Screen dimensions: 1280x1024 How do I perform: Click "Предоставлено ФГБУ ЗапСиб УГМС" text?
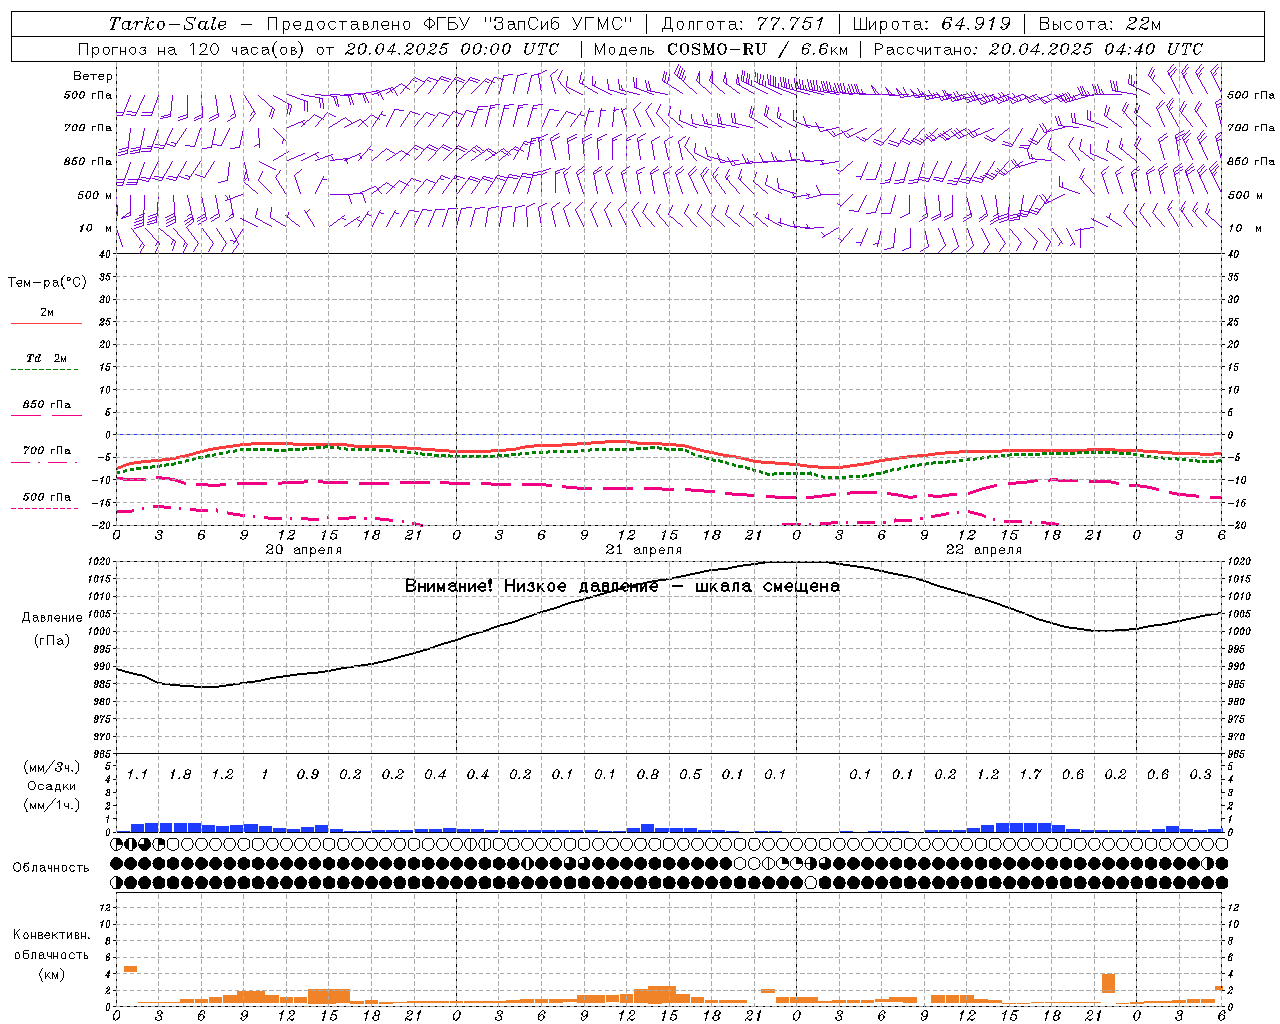coord(450,24)
